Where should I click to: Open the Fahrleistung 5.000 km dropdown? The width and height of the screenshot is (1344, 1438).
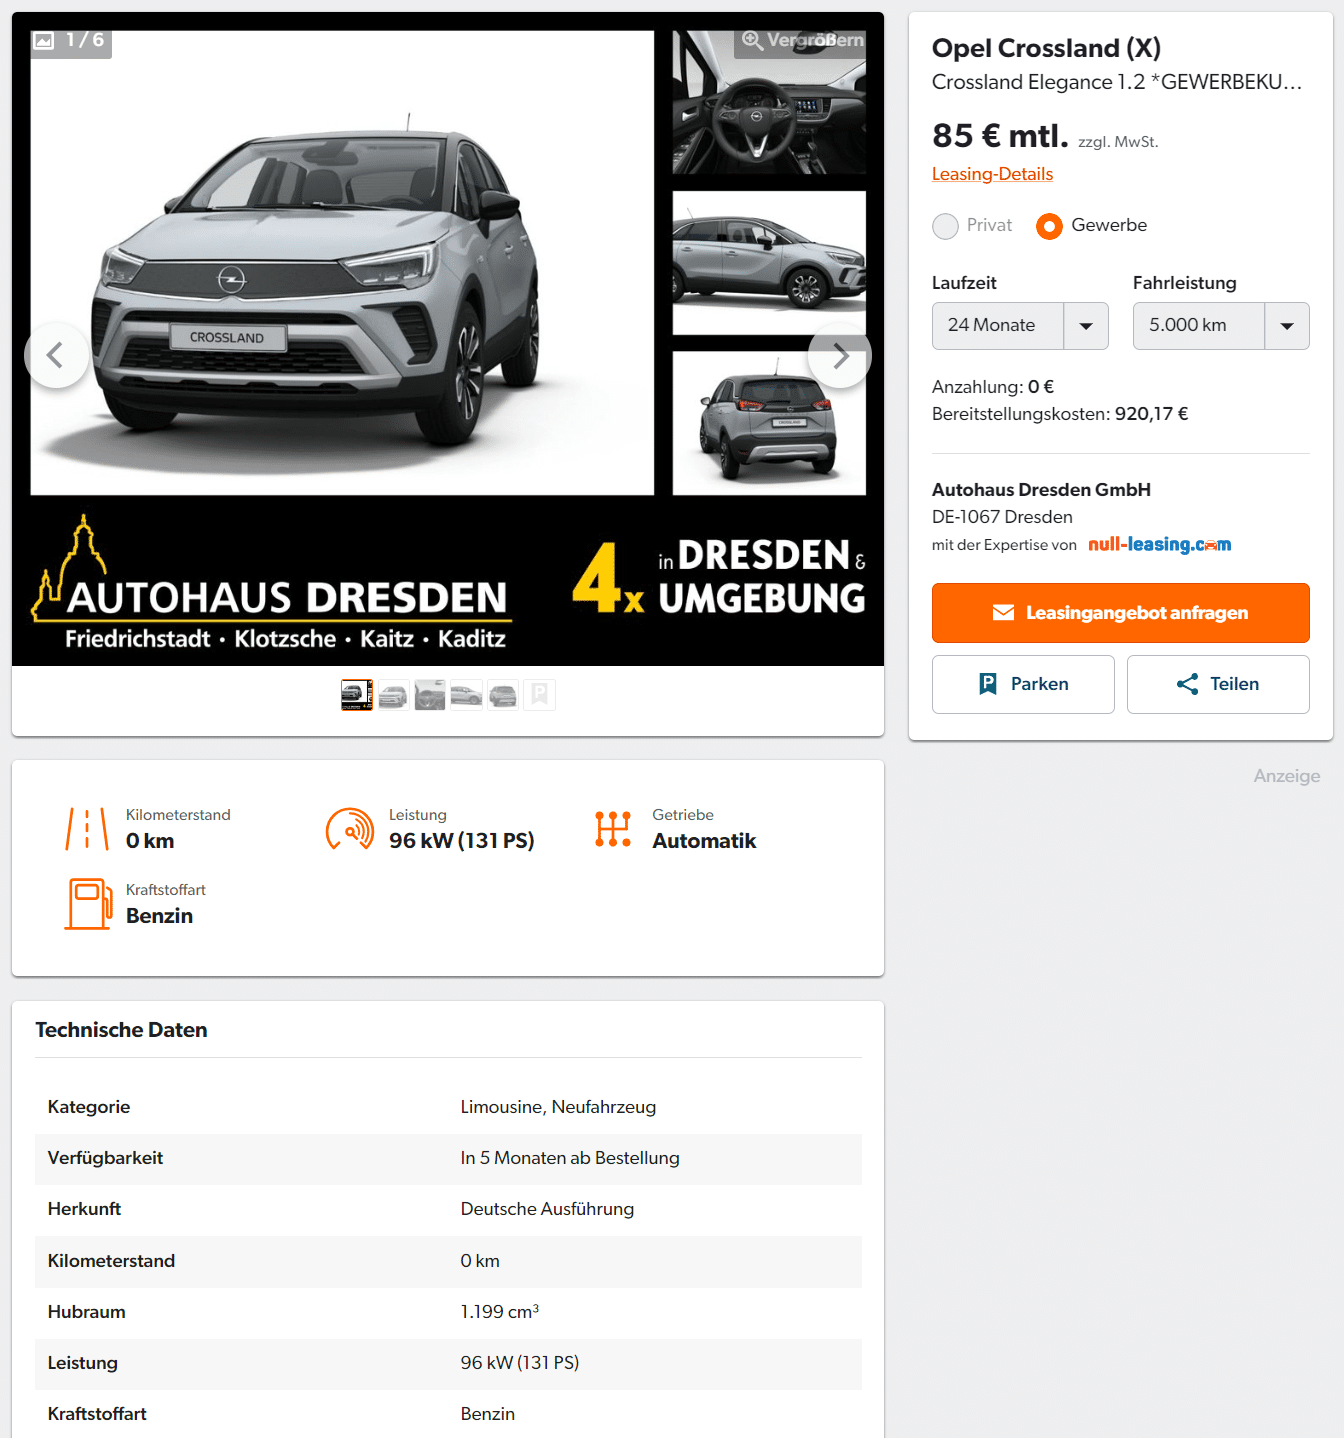(1221, 326)
